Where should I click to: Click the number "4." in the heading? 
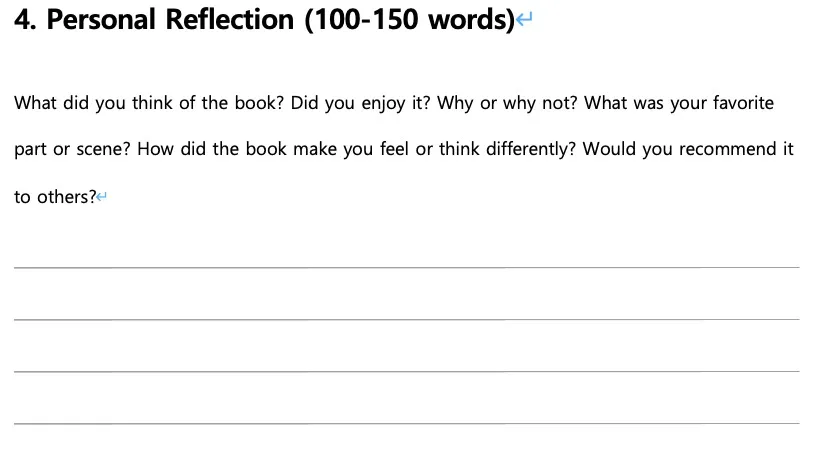(x=26, y=21)
